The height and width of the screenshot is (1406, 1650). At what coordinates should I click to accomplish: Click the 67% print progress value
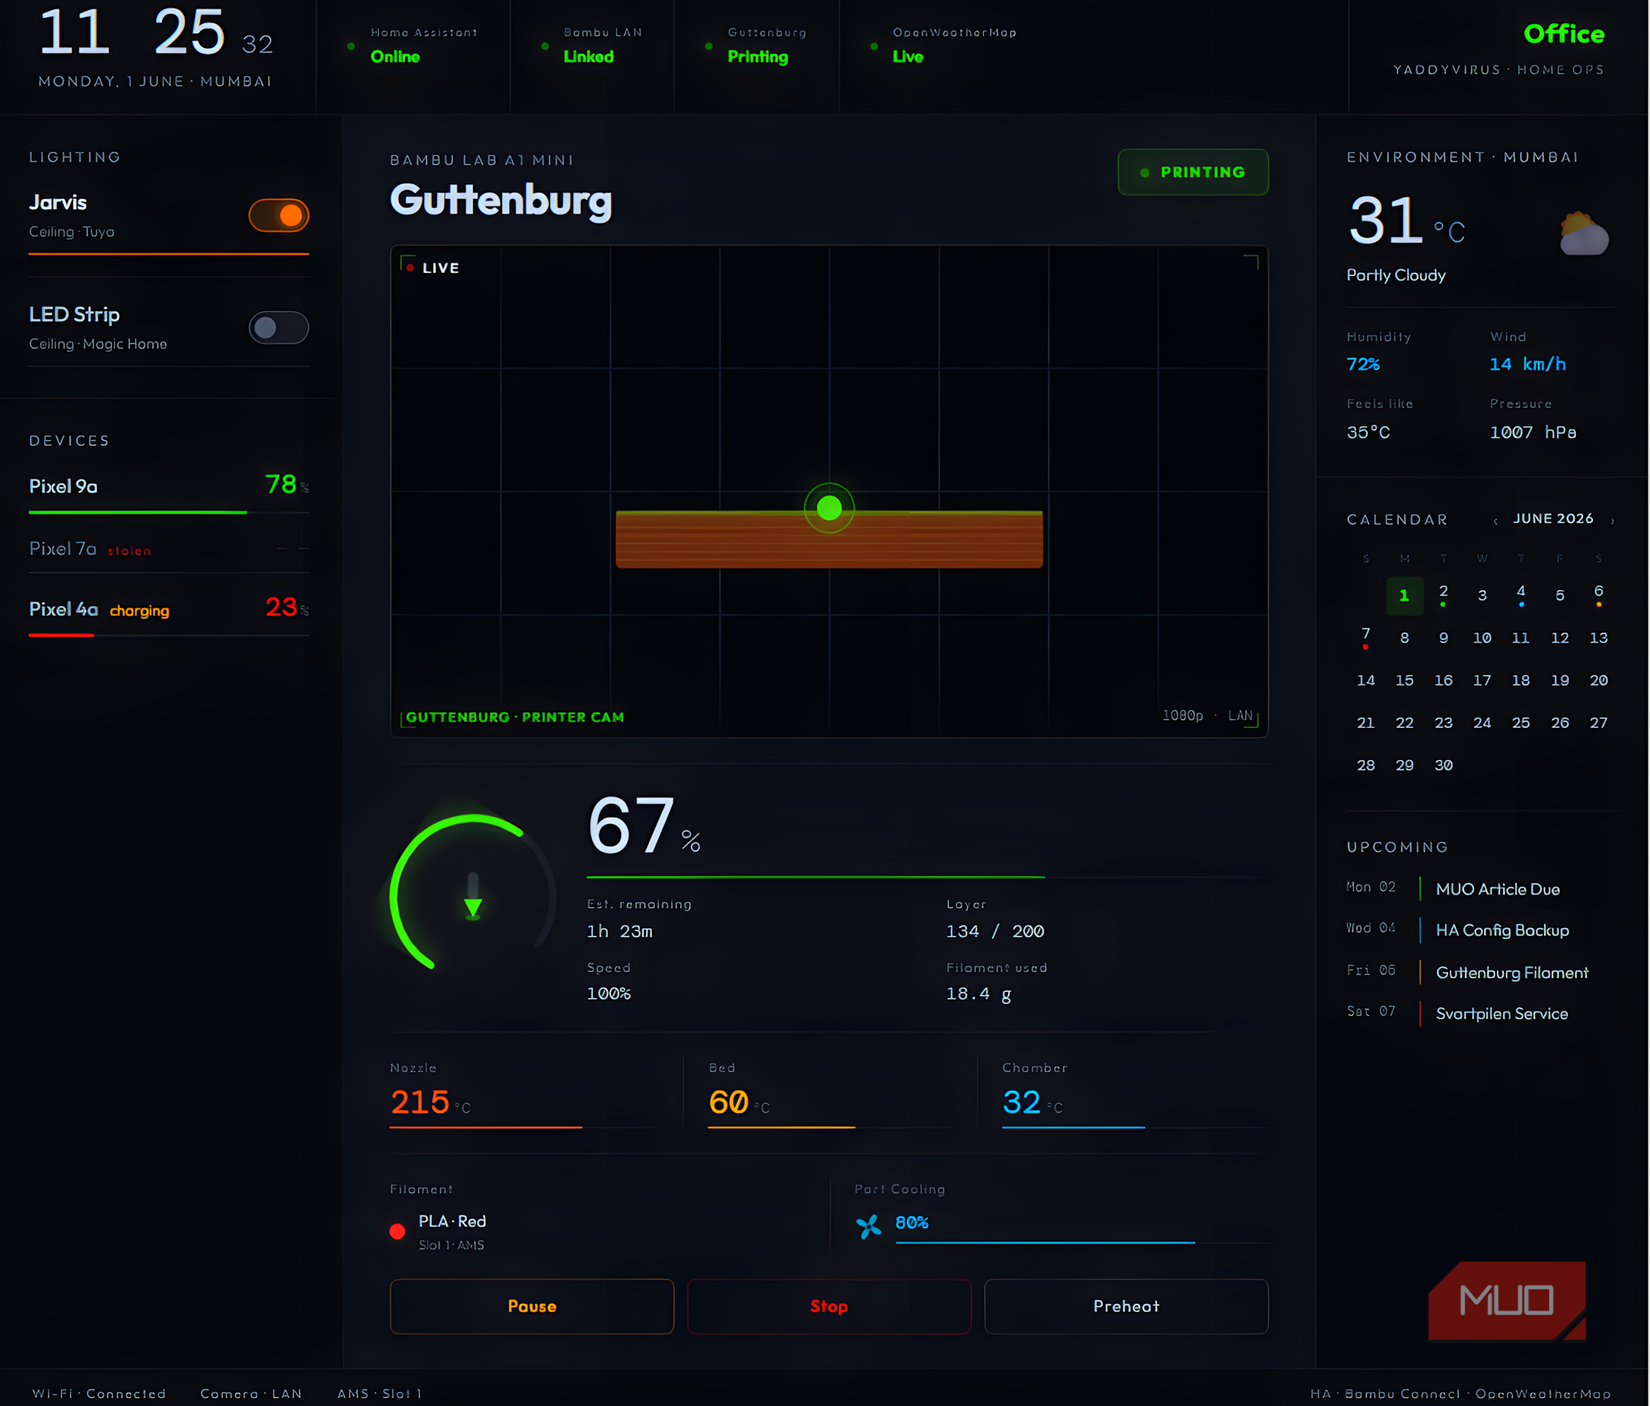[644, 826]
